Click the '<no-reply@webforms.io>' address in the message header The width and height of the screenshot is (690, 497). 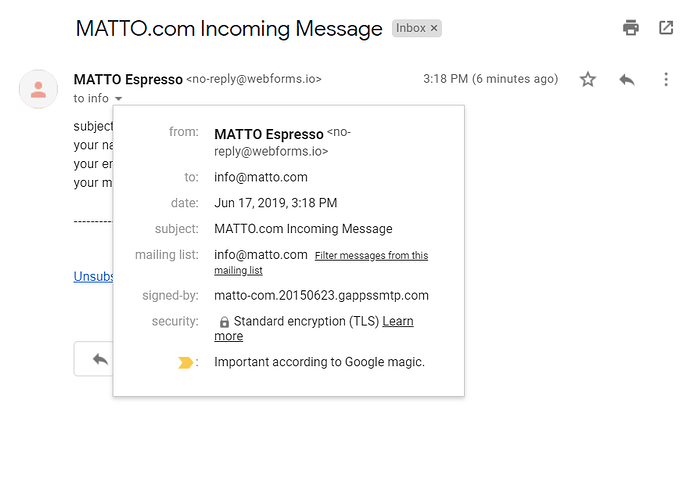(254, 79)
